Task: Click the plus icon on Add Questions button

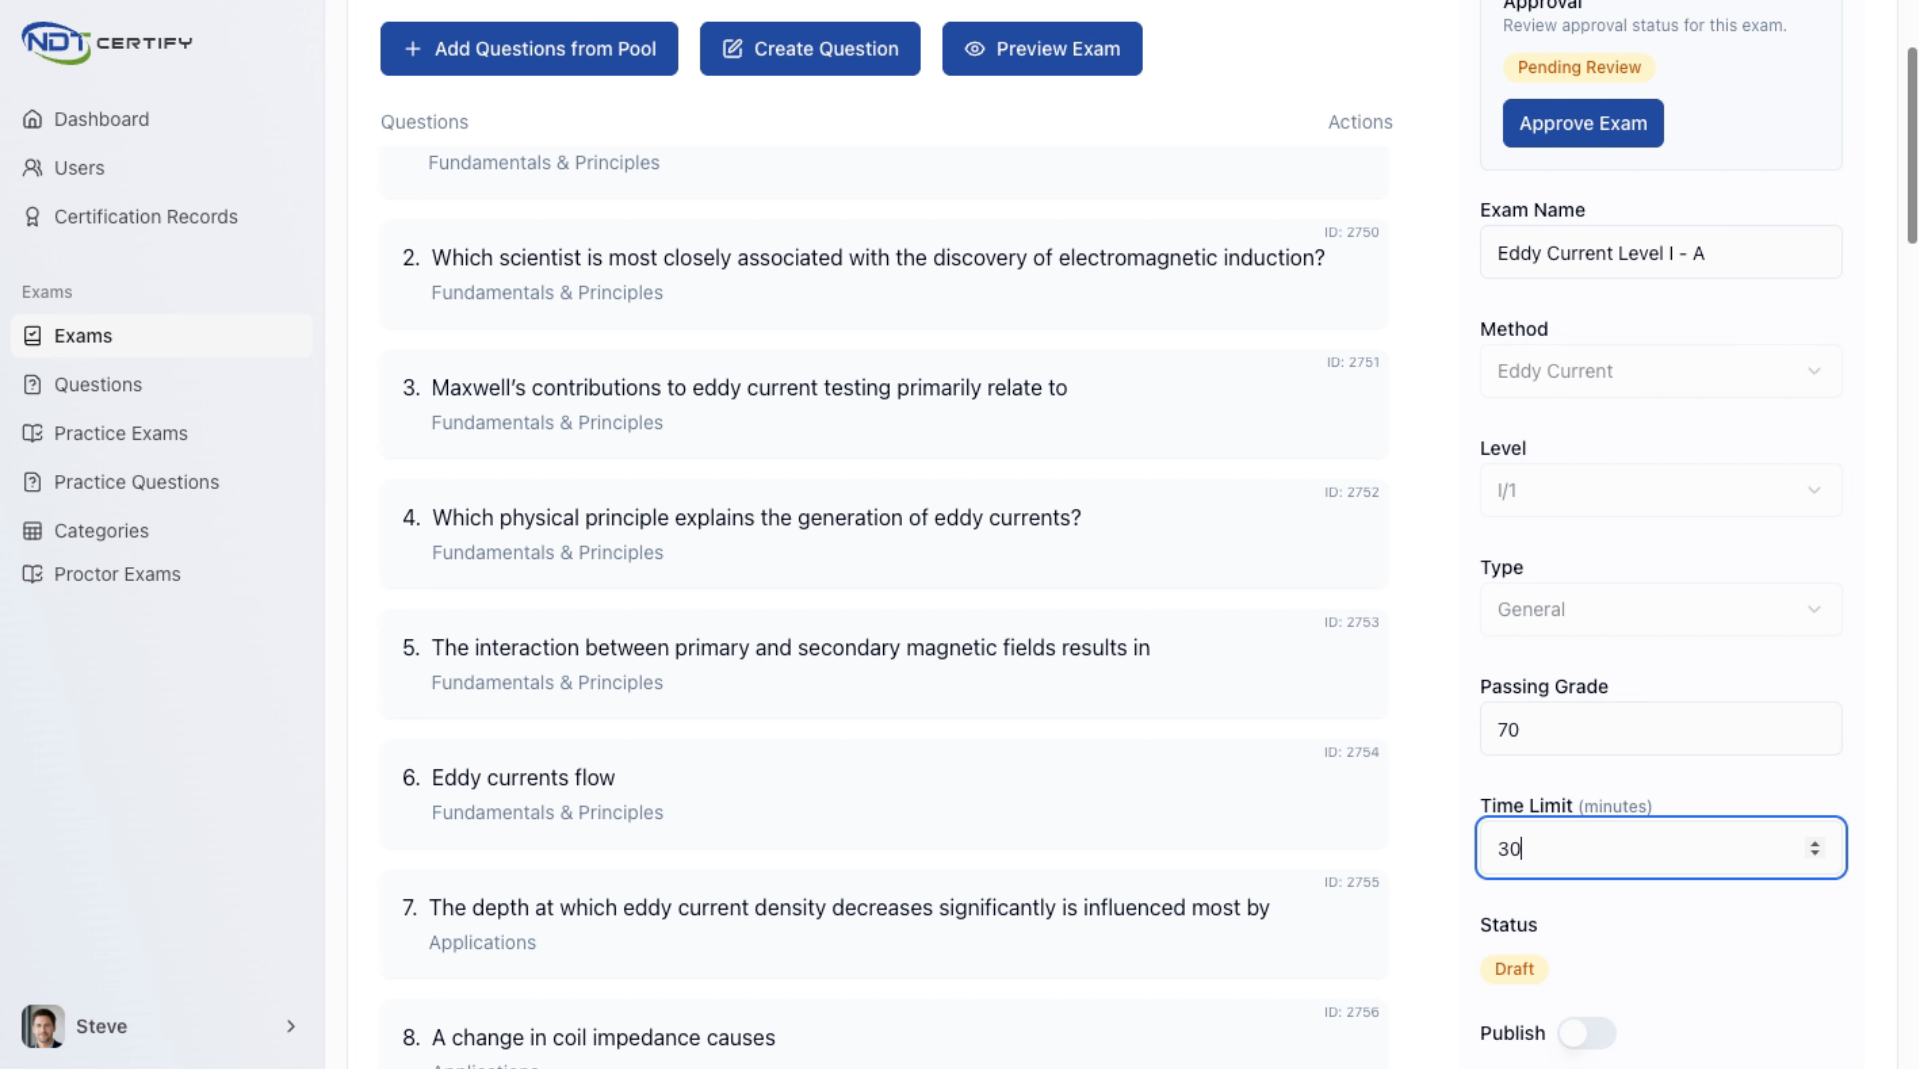Action: tap(412, 49)
